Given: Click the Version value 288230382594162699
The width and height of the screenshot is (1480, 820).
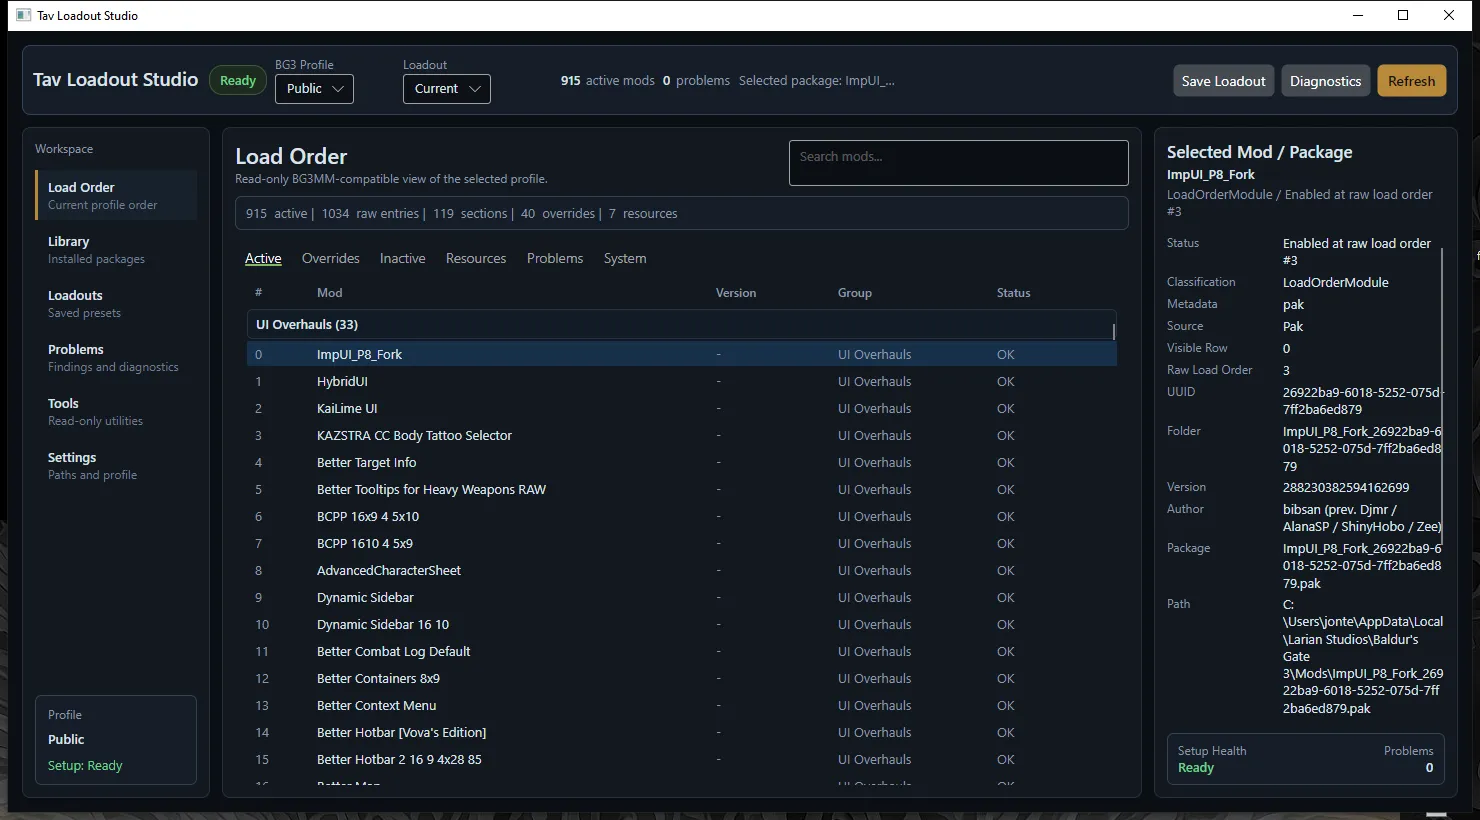Looking at the screenshot, I should tap(1346, 488).
